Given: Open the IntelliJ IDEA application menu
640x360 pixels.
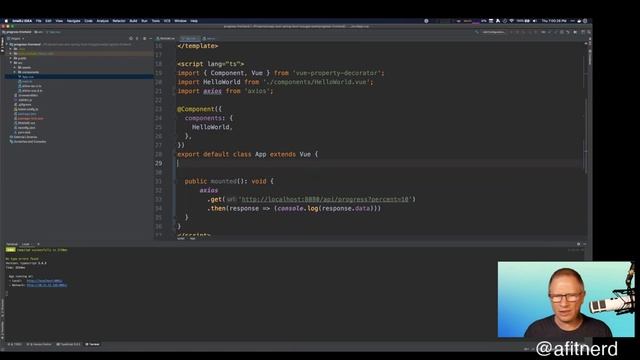Looking at the screenshot, I should pyautogui.click(x=22, y=21).
